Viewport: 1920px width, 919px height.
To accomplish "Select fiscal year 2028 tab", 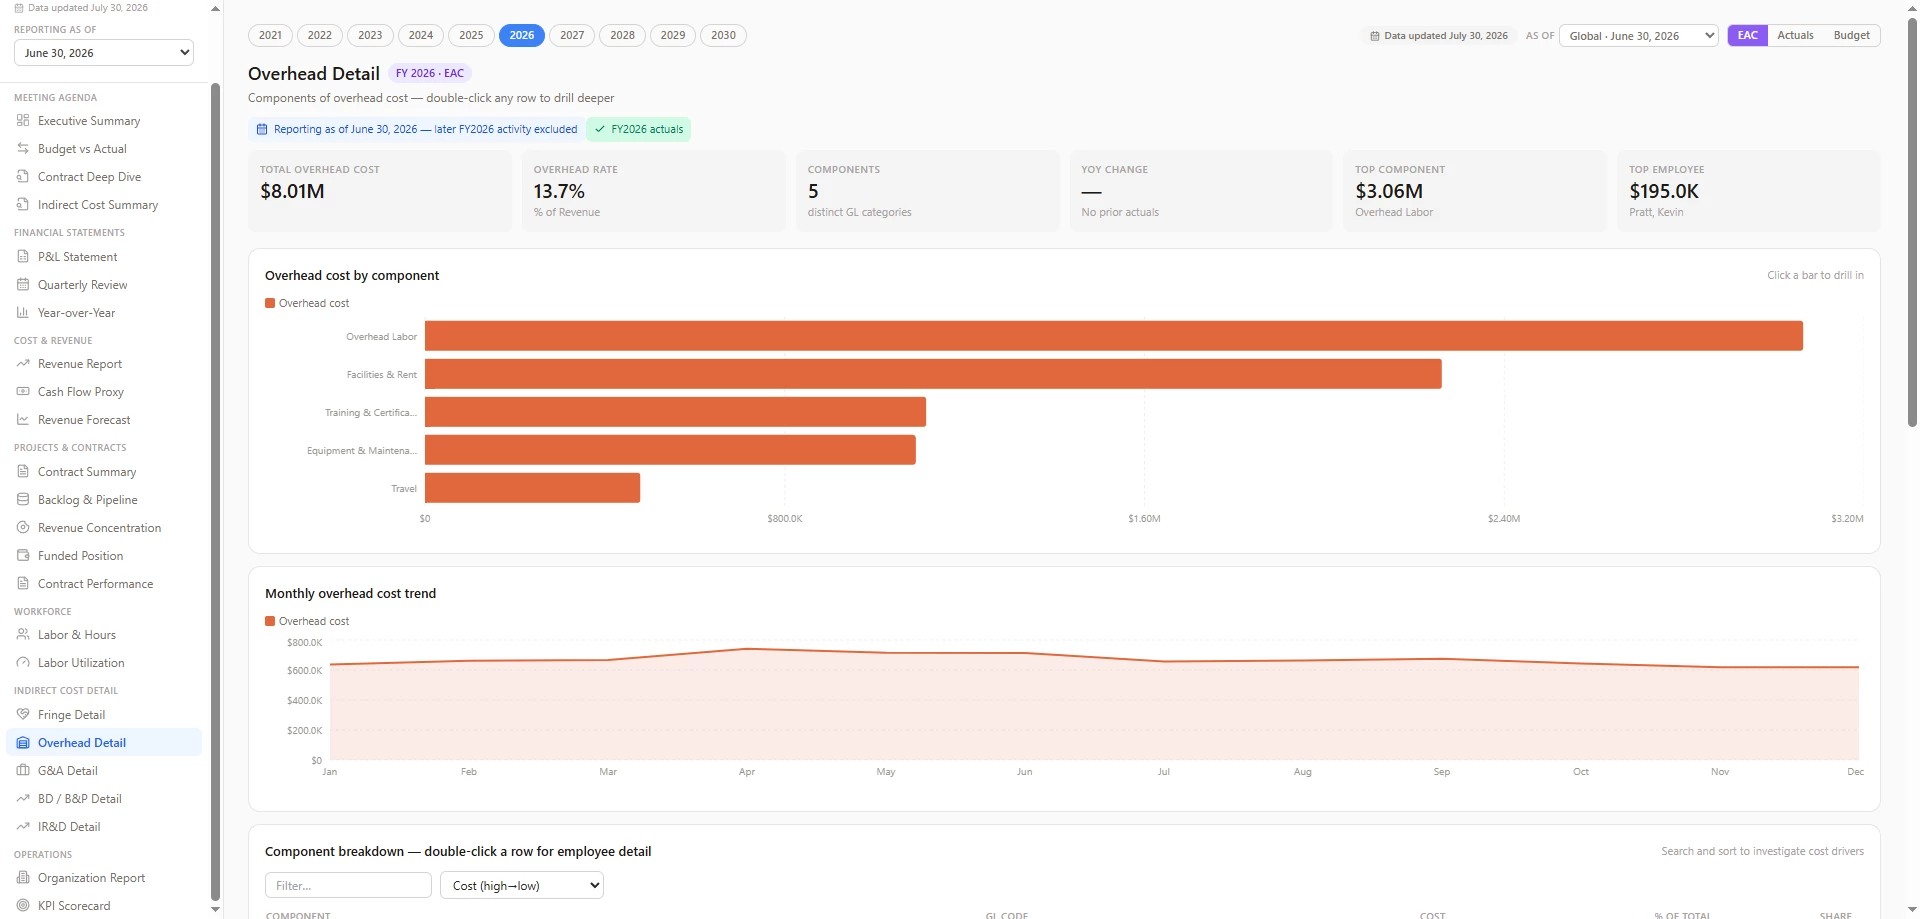I will click(622, 35).
